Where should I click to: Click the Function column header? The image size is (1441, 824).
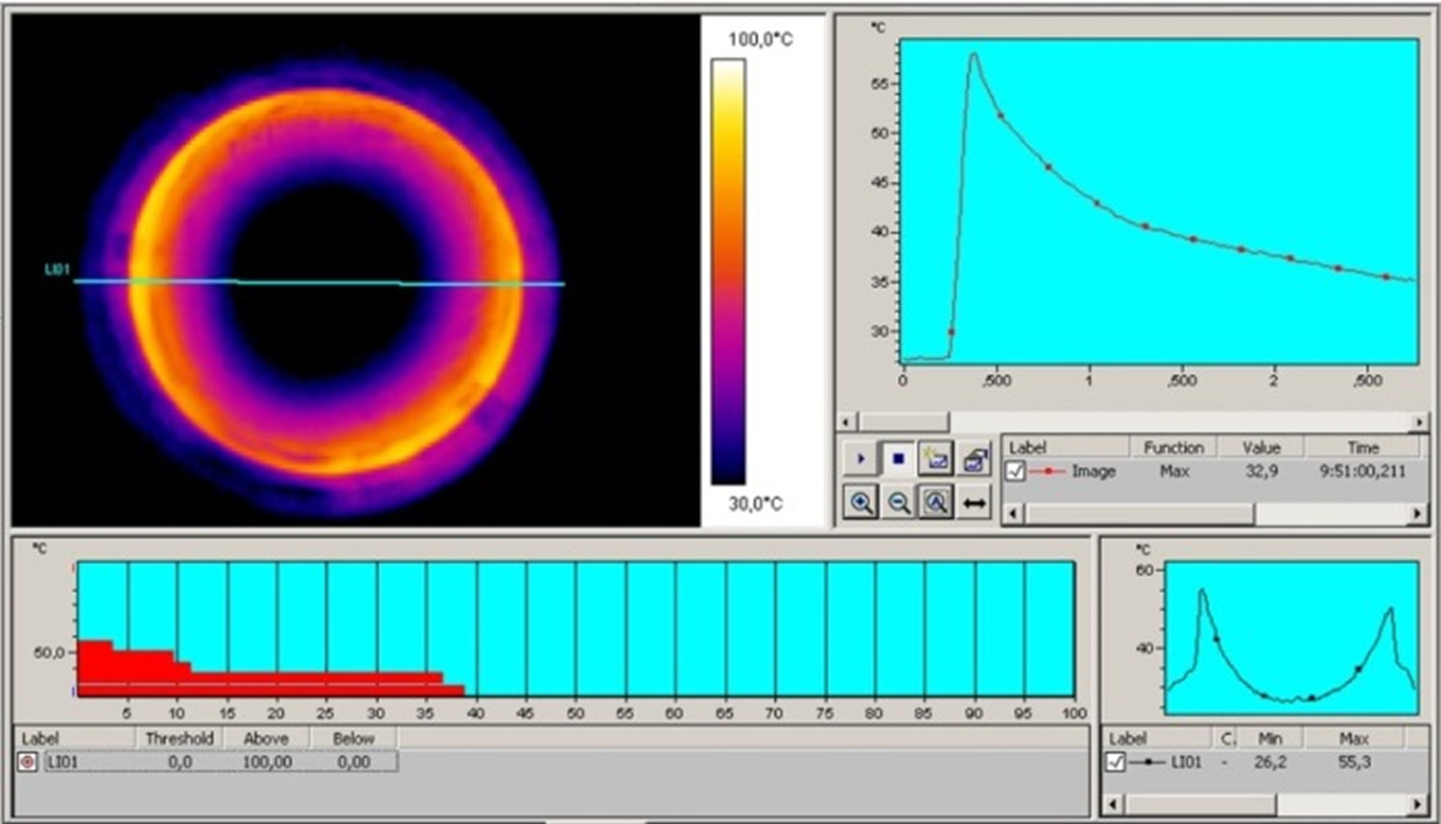coord(1173,447)
